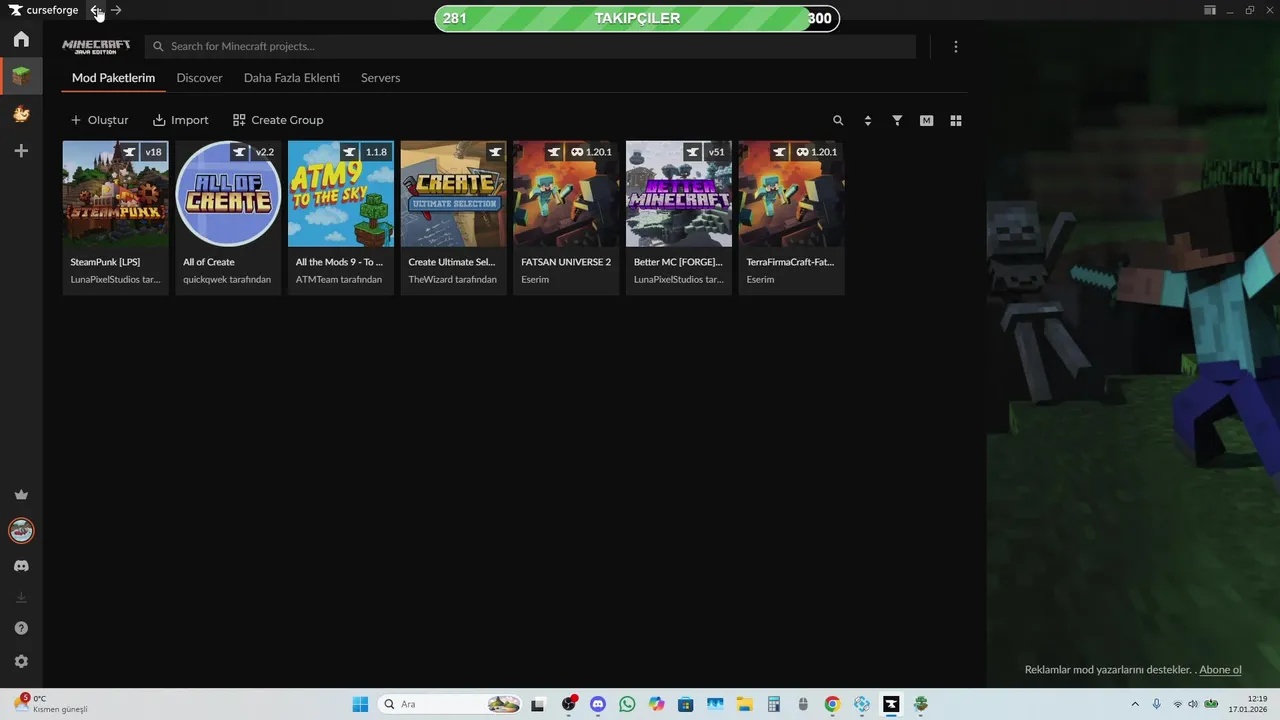This screenshot has height=720, width=1280.
Task: Open the sort order up-down arrows
Action: 867,120
